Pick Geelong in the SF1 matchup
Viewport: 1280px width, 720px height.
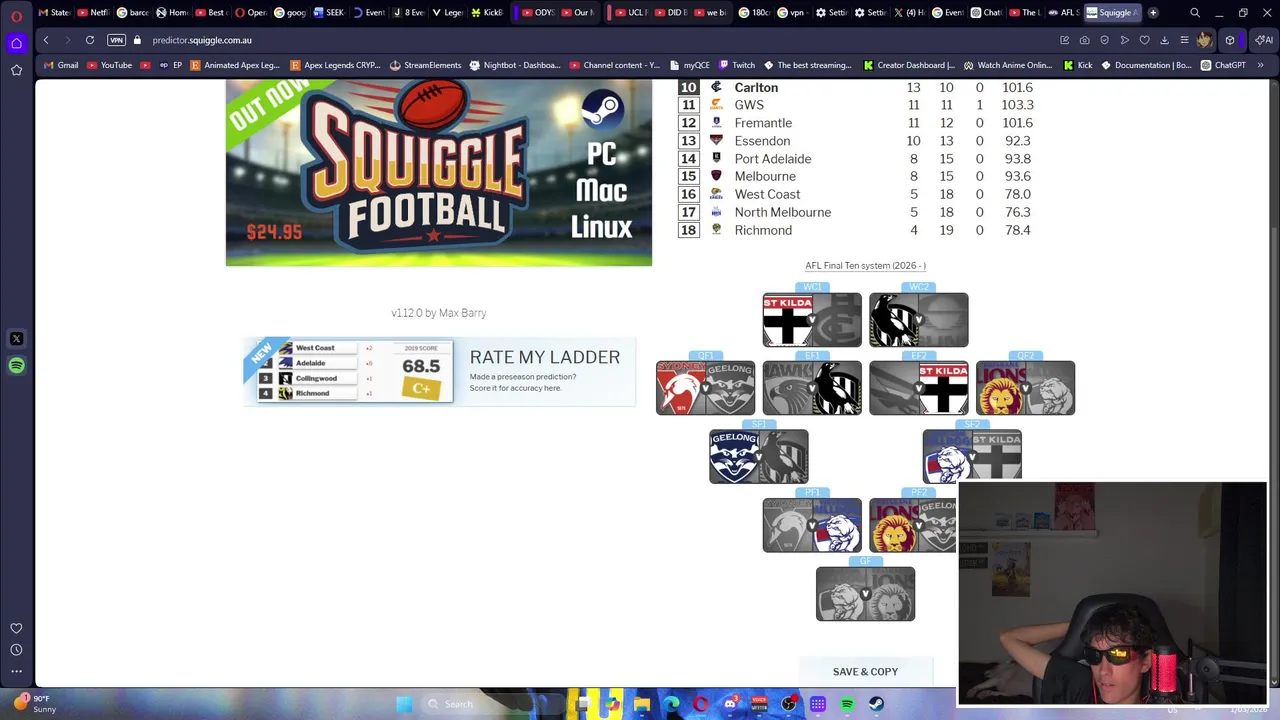pos(734,457)
